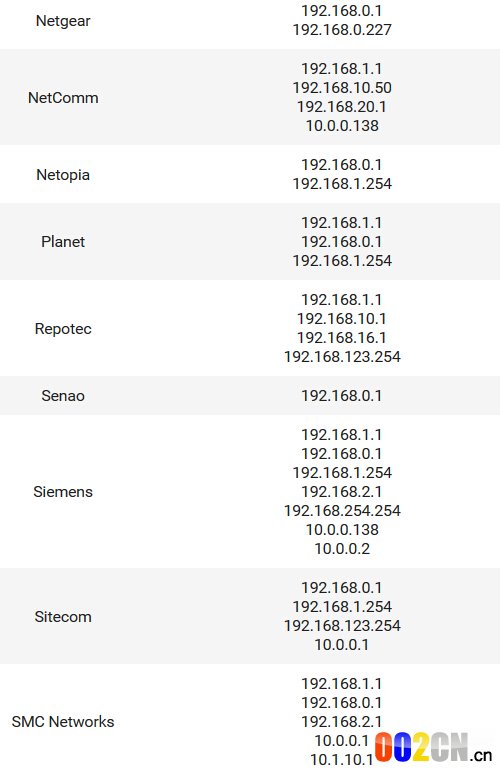Click the NetComm brand label
The image size is (500, 770).
click(x=63, y=98)
